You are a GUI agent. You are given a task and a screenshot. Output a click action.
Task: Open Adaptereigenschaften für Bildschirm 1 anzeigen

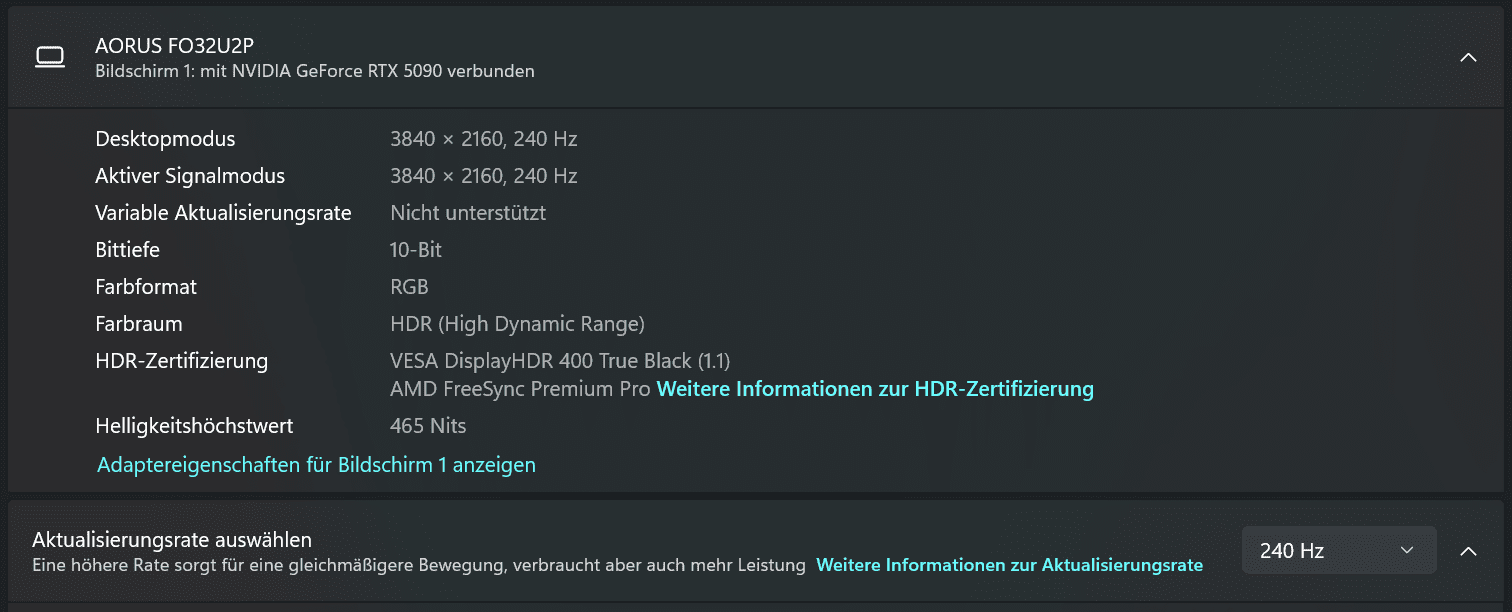coord(316,465)
